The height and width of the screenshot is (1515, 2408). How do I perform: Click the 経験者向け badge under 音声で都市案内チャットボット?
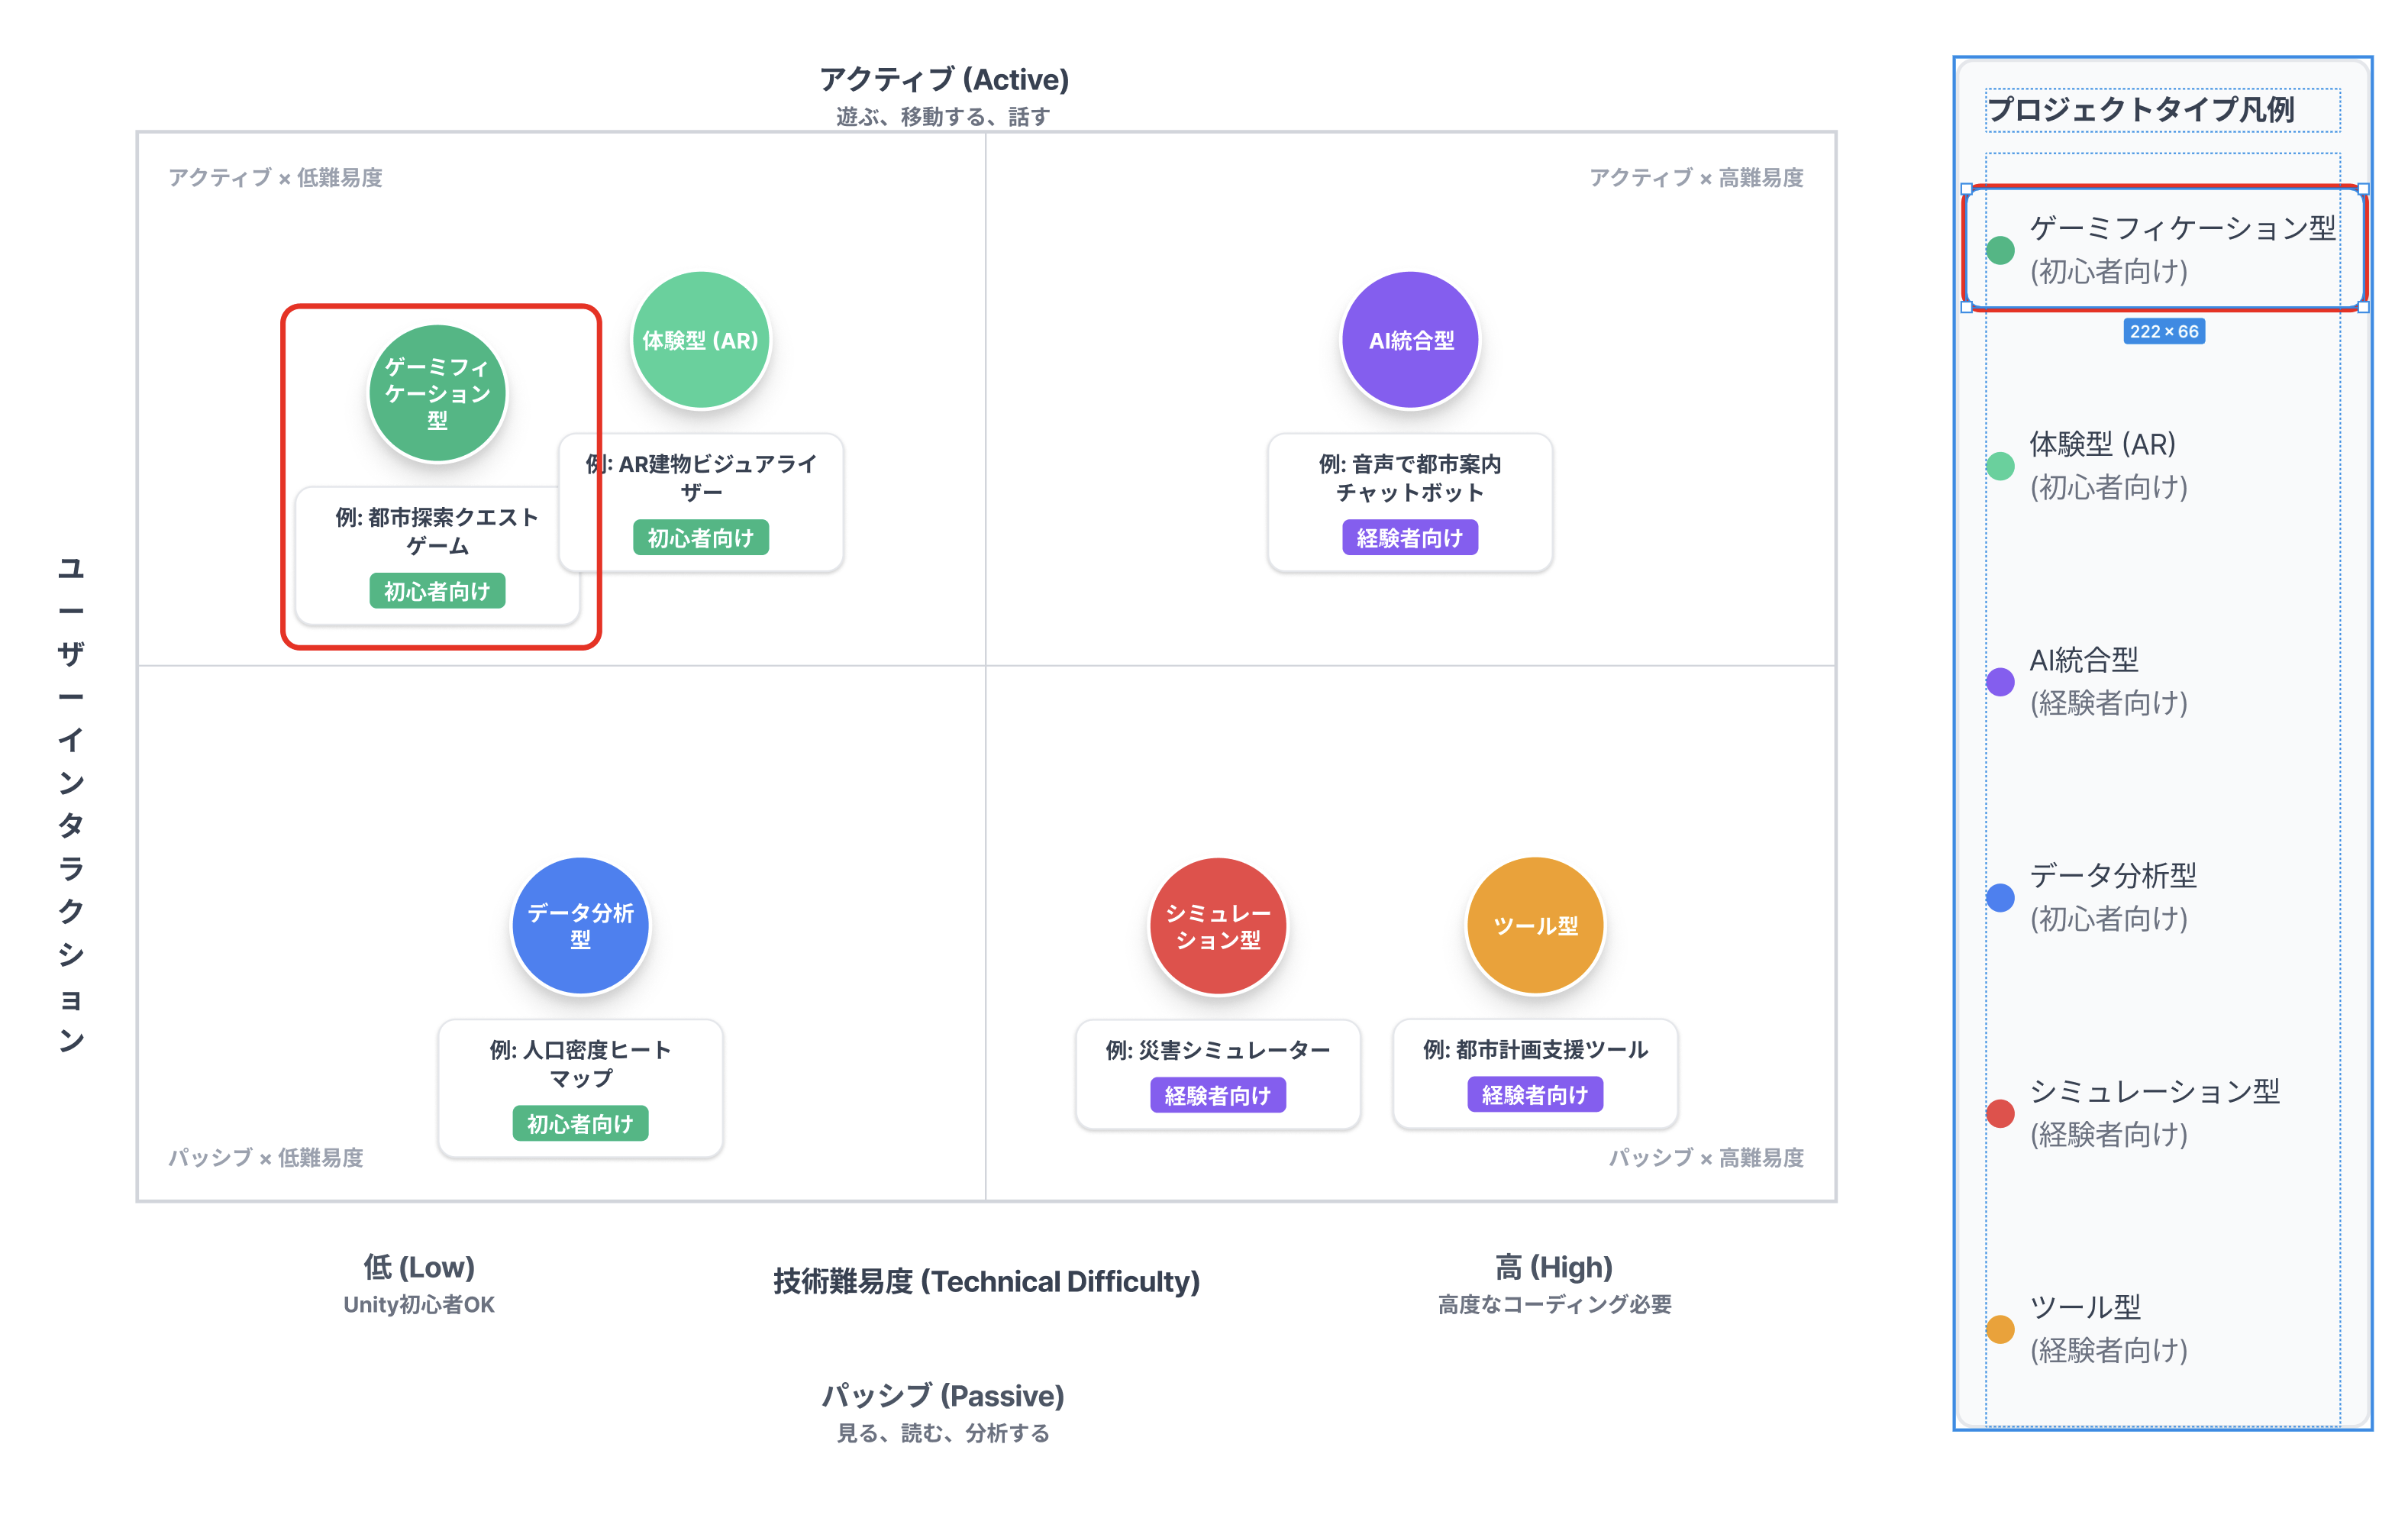point(1410,538)
